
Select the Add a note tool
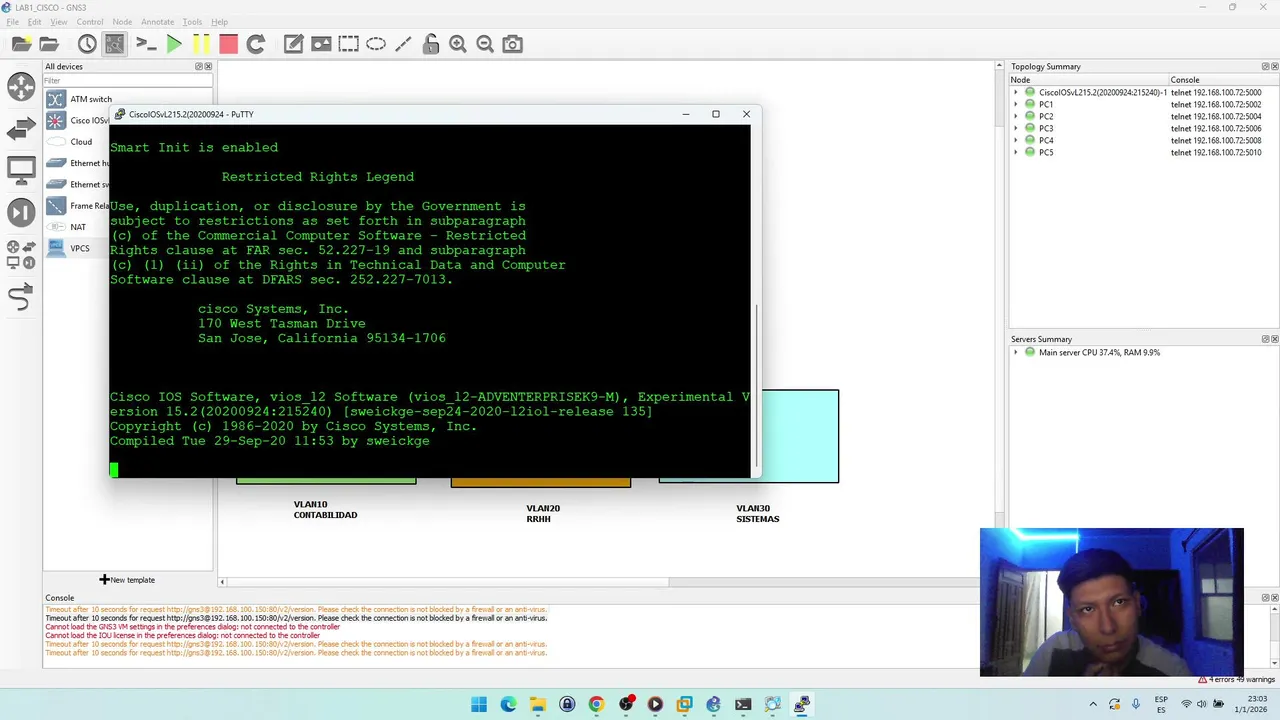[x=293, y=44]
